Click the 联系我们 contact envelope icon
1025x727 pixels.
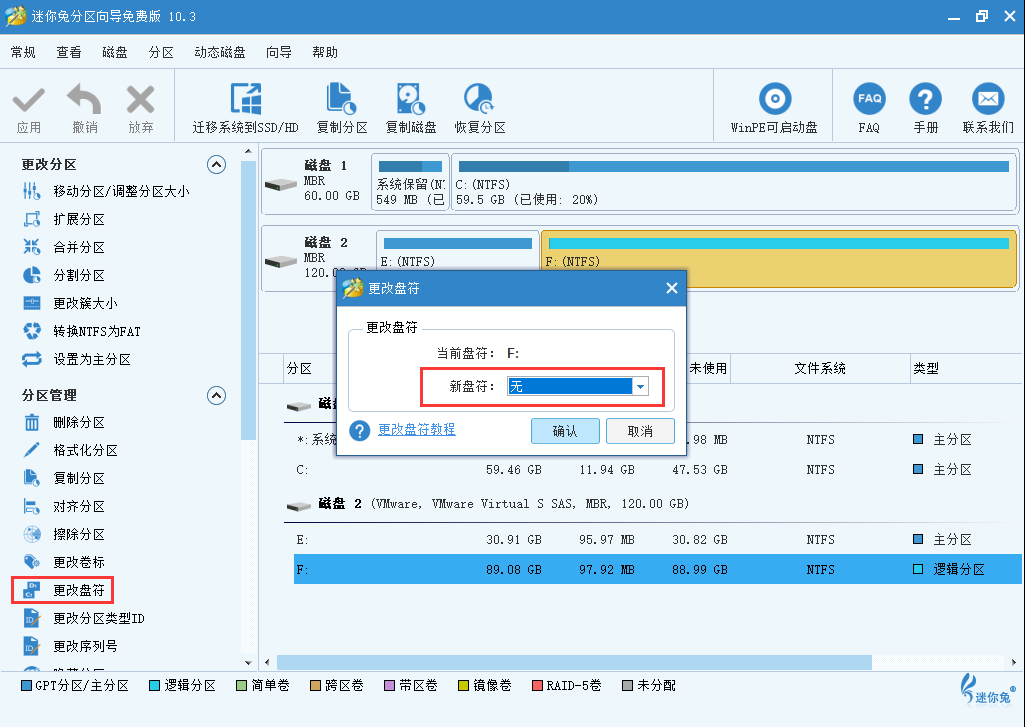pyautogui.click(x=988, y=99)
